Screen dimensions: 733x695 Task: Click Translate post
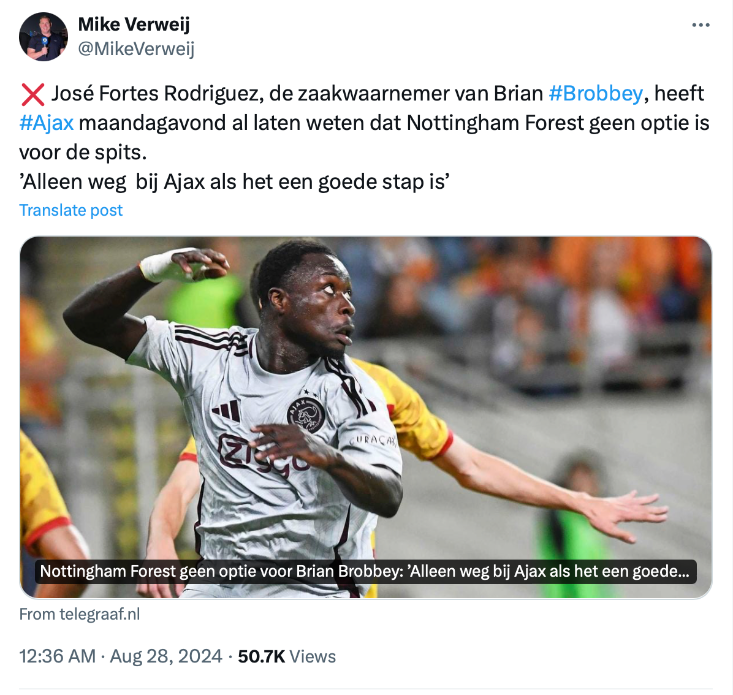(x=71, y=210)
